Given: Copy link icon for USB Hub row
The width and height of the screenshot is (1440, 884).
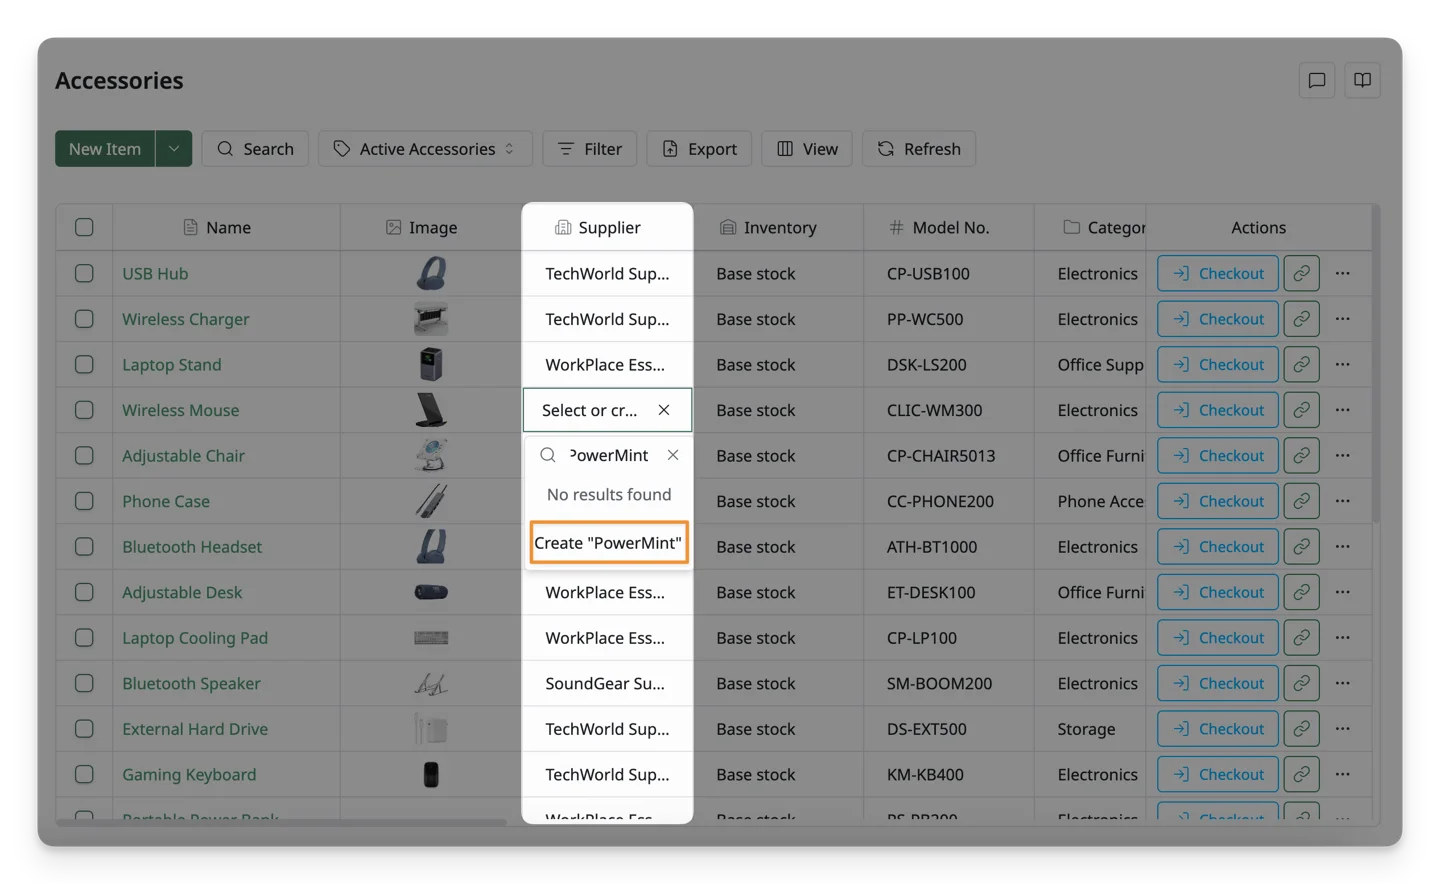Looking at the screenshot, I should click(x=1301, y=273).
